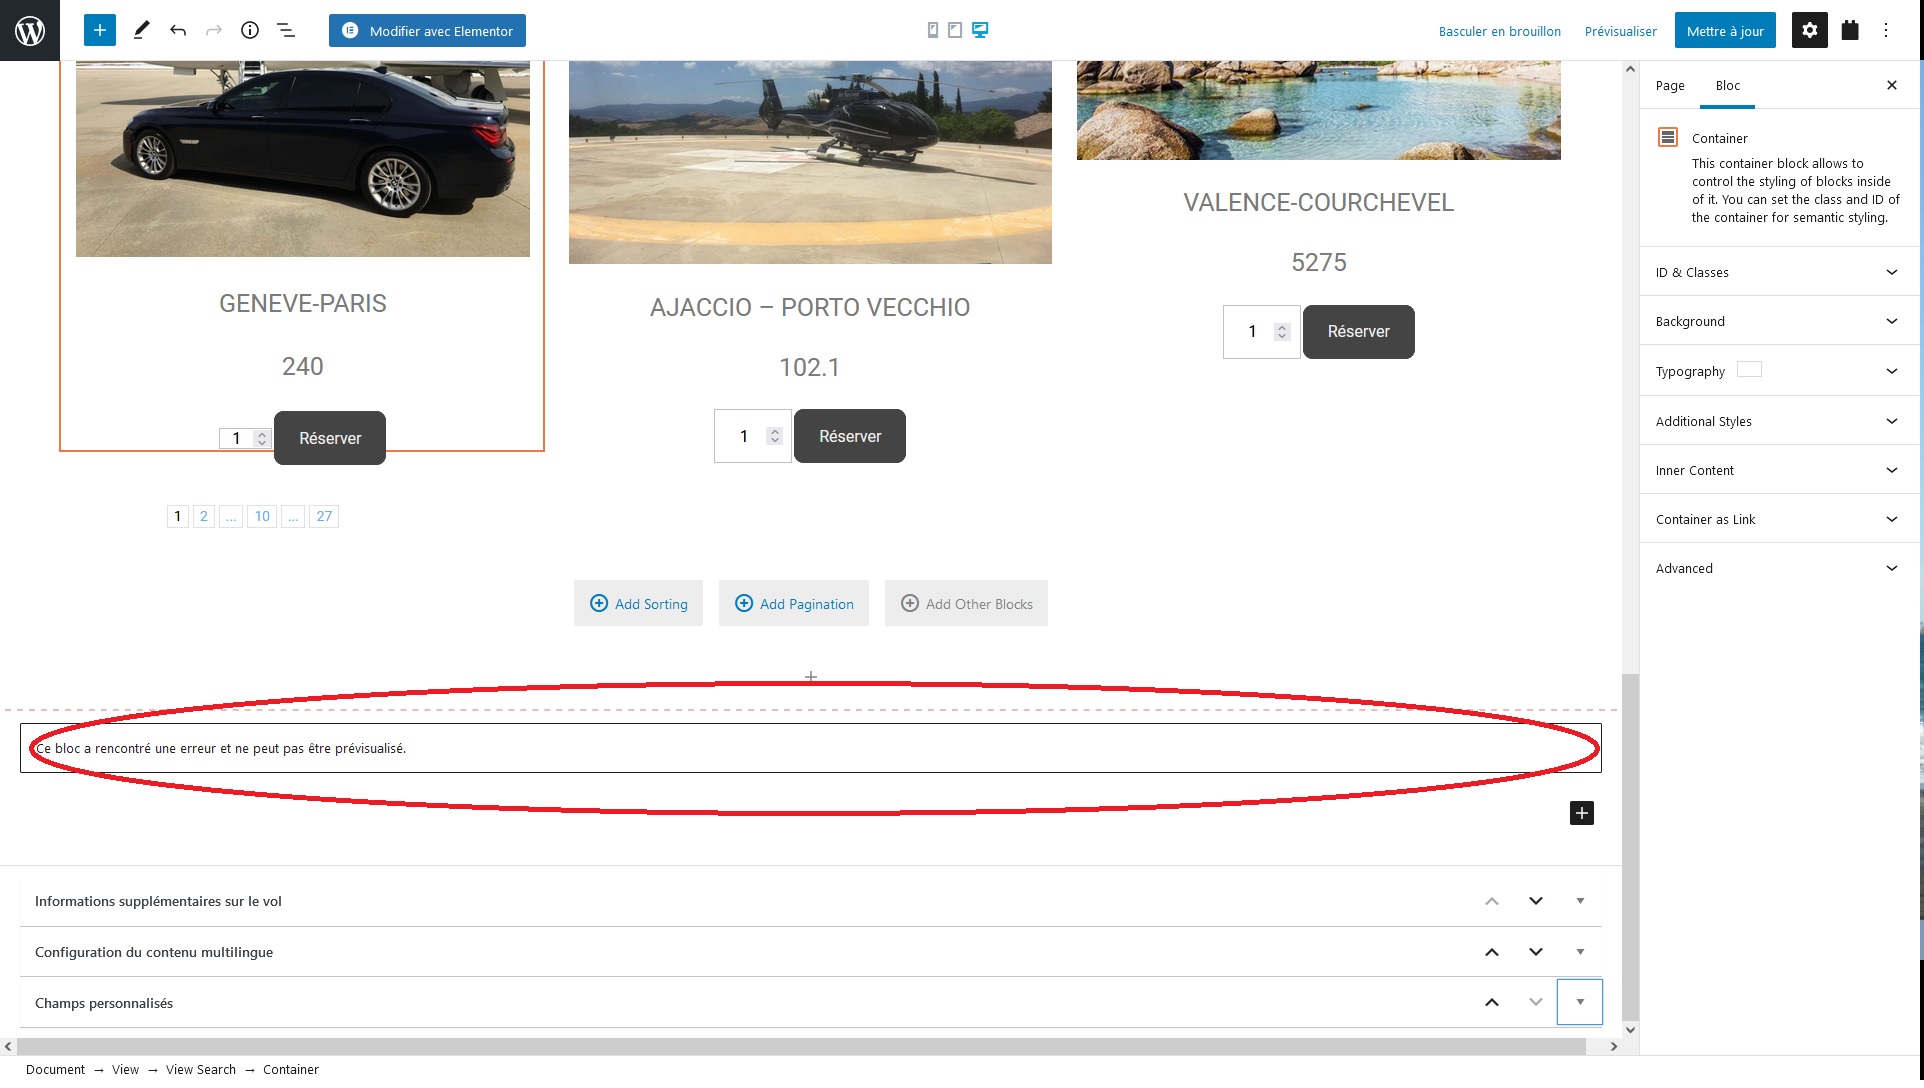The image size is (1924, 1088).
Task: Select Document in breadcrumb
Action: click(55, 1069)
